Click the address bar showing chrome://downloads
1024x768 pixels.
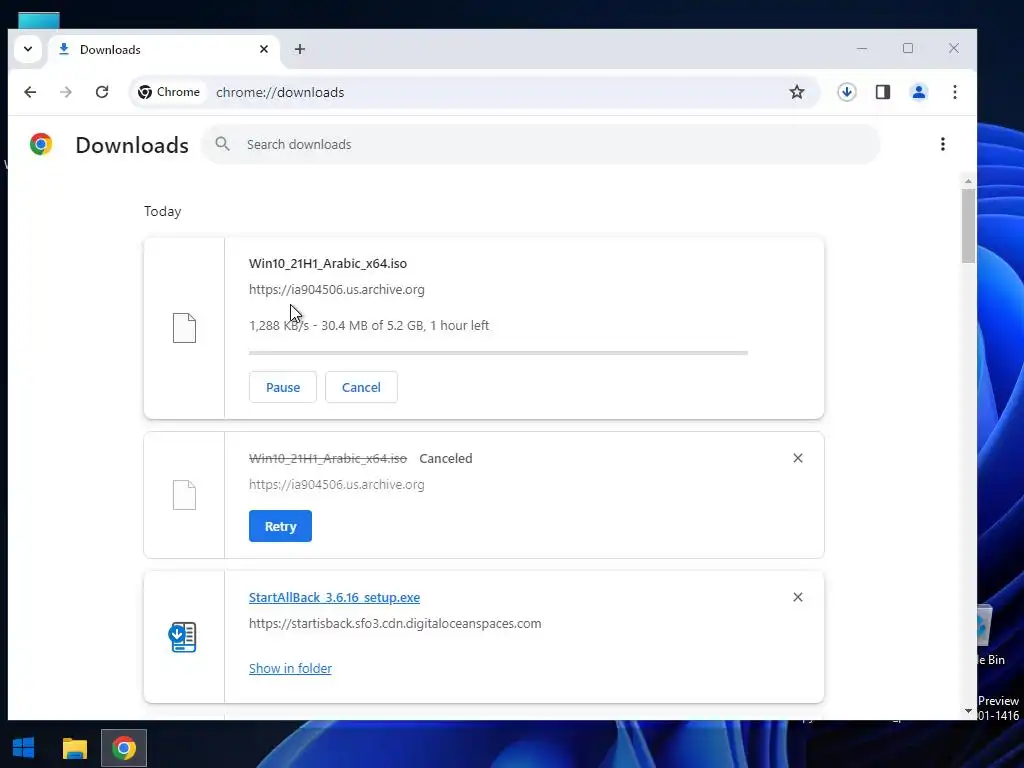click(x=475, y=92)
